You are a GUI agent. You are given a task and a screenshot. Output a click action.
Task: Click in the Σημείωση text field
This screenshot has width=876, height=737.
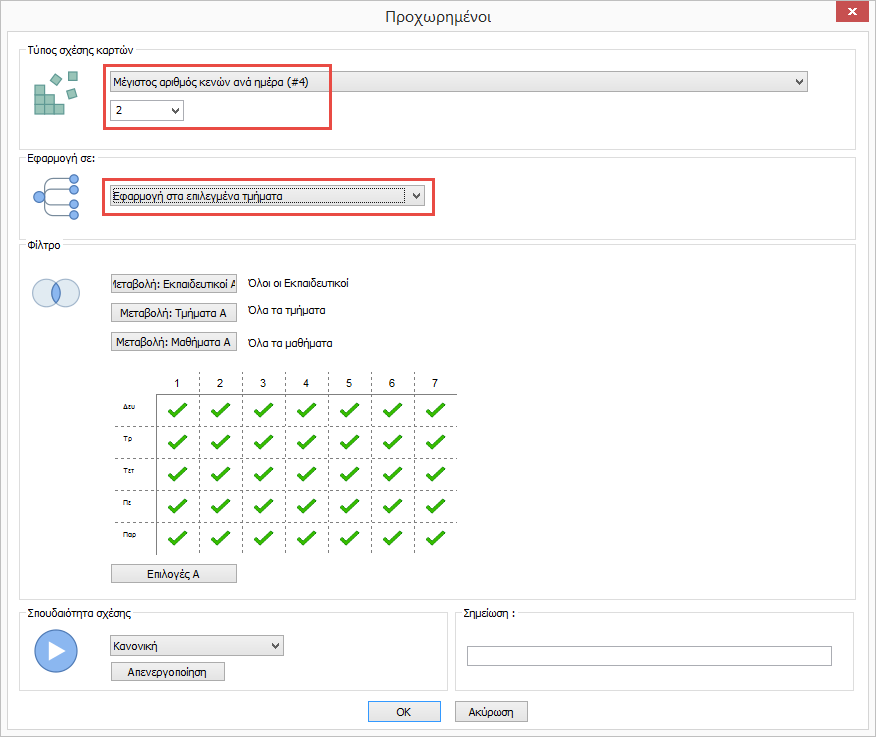pyautogui.click(x=649, y=656)
